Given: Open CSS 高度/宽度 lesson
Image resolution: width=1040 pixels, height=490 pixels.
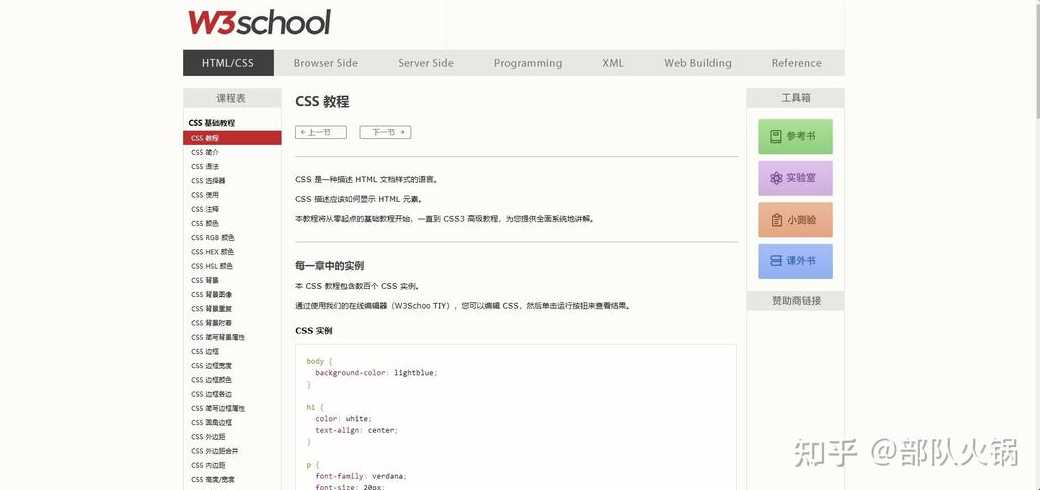Looking at the screenshot, I should (213, 479).
